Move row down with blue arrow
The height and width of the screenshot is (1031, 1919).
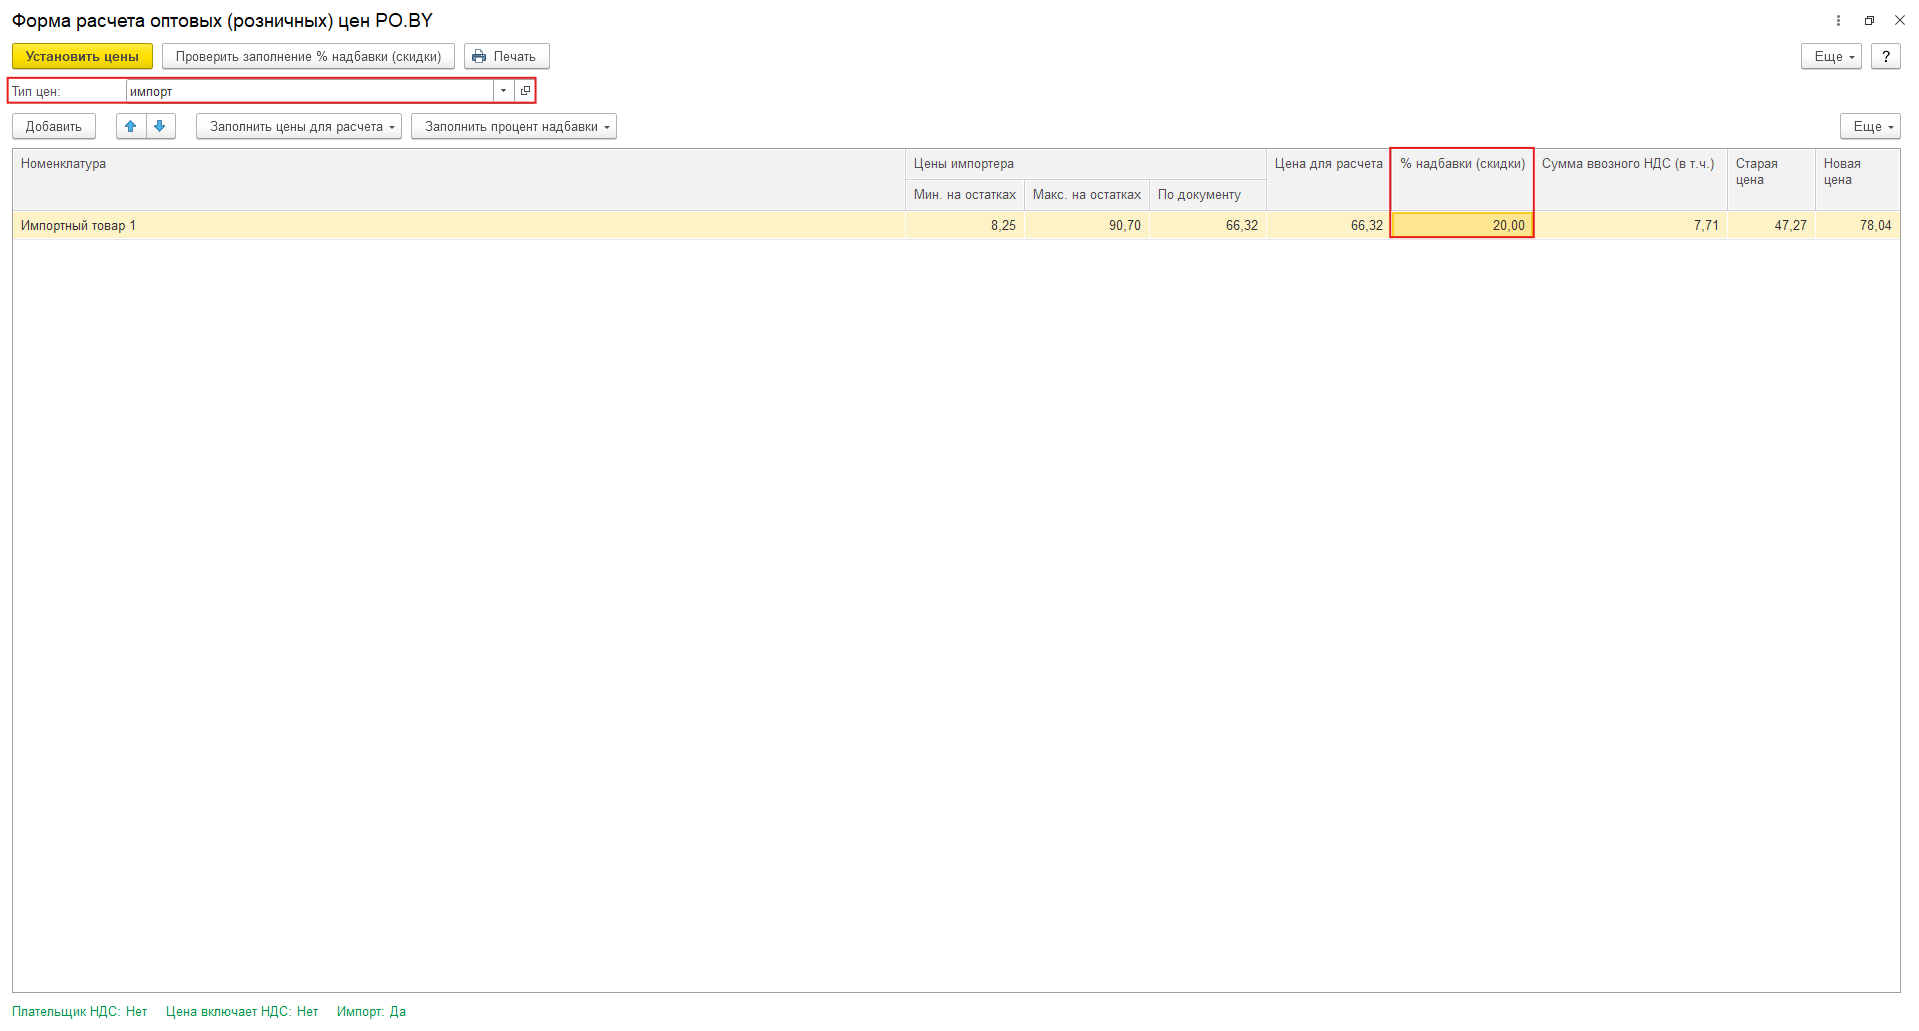pyautogui.click(x=160, y=126)
